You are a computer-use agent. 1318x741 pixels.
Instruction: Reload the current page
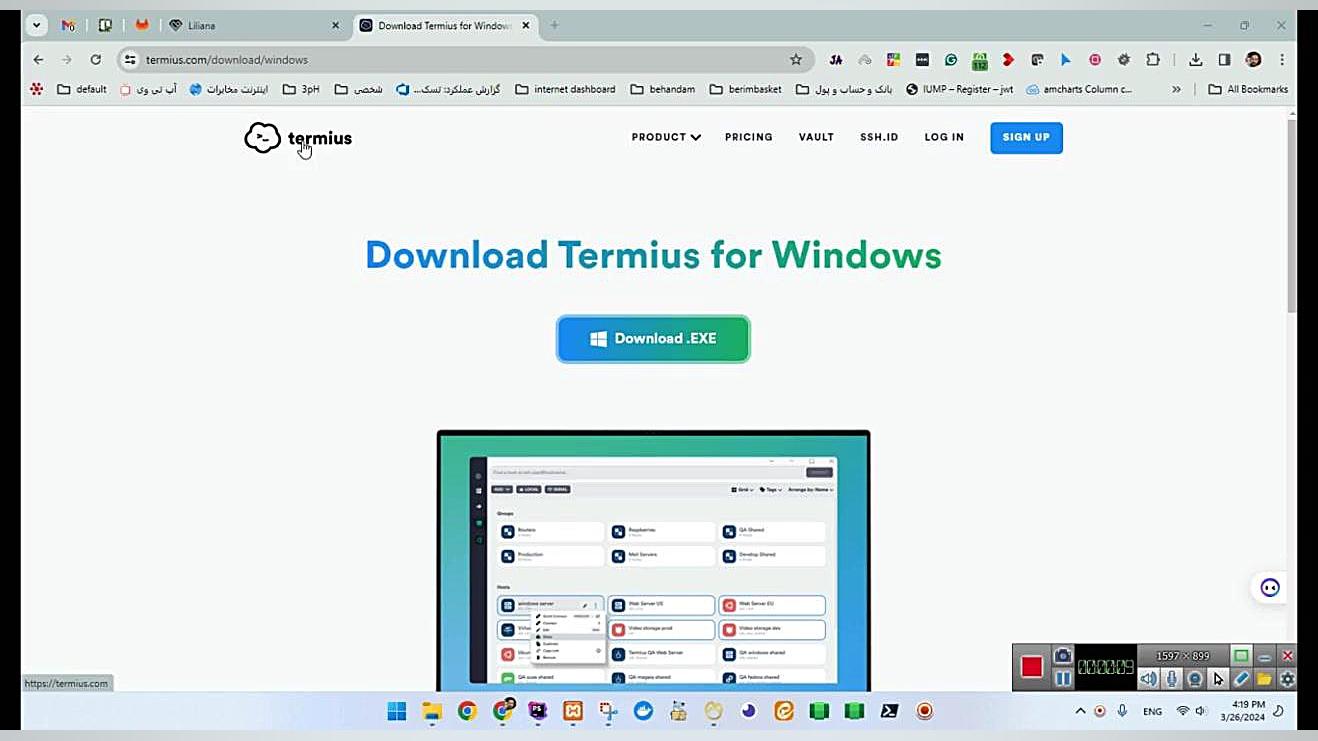[96, 60]
